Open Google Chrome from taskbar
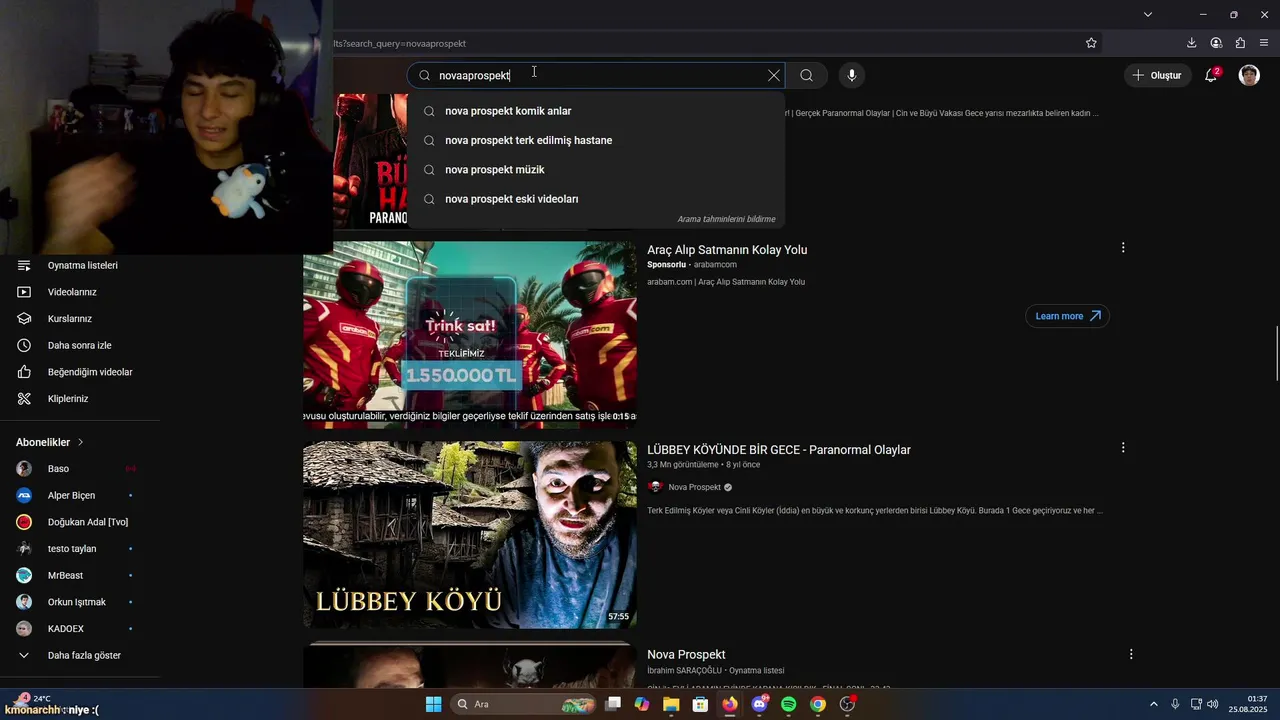 coord(818,704)
